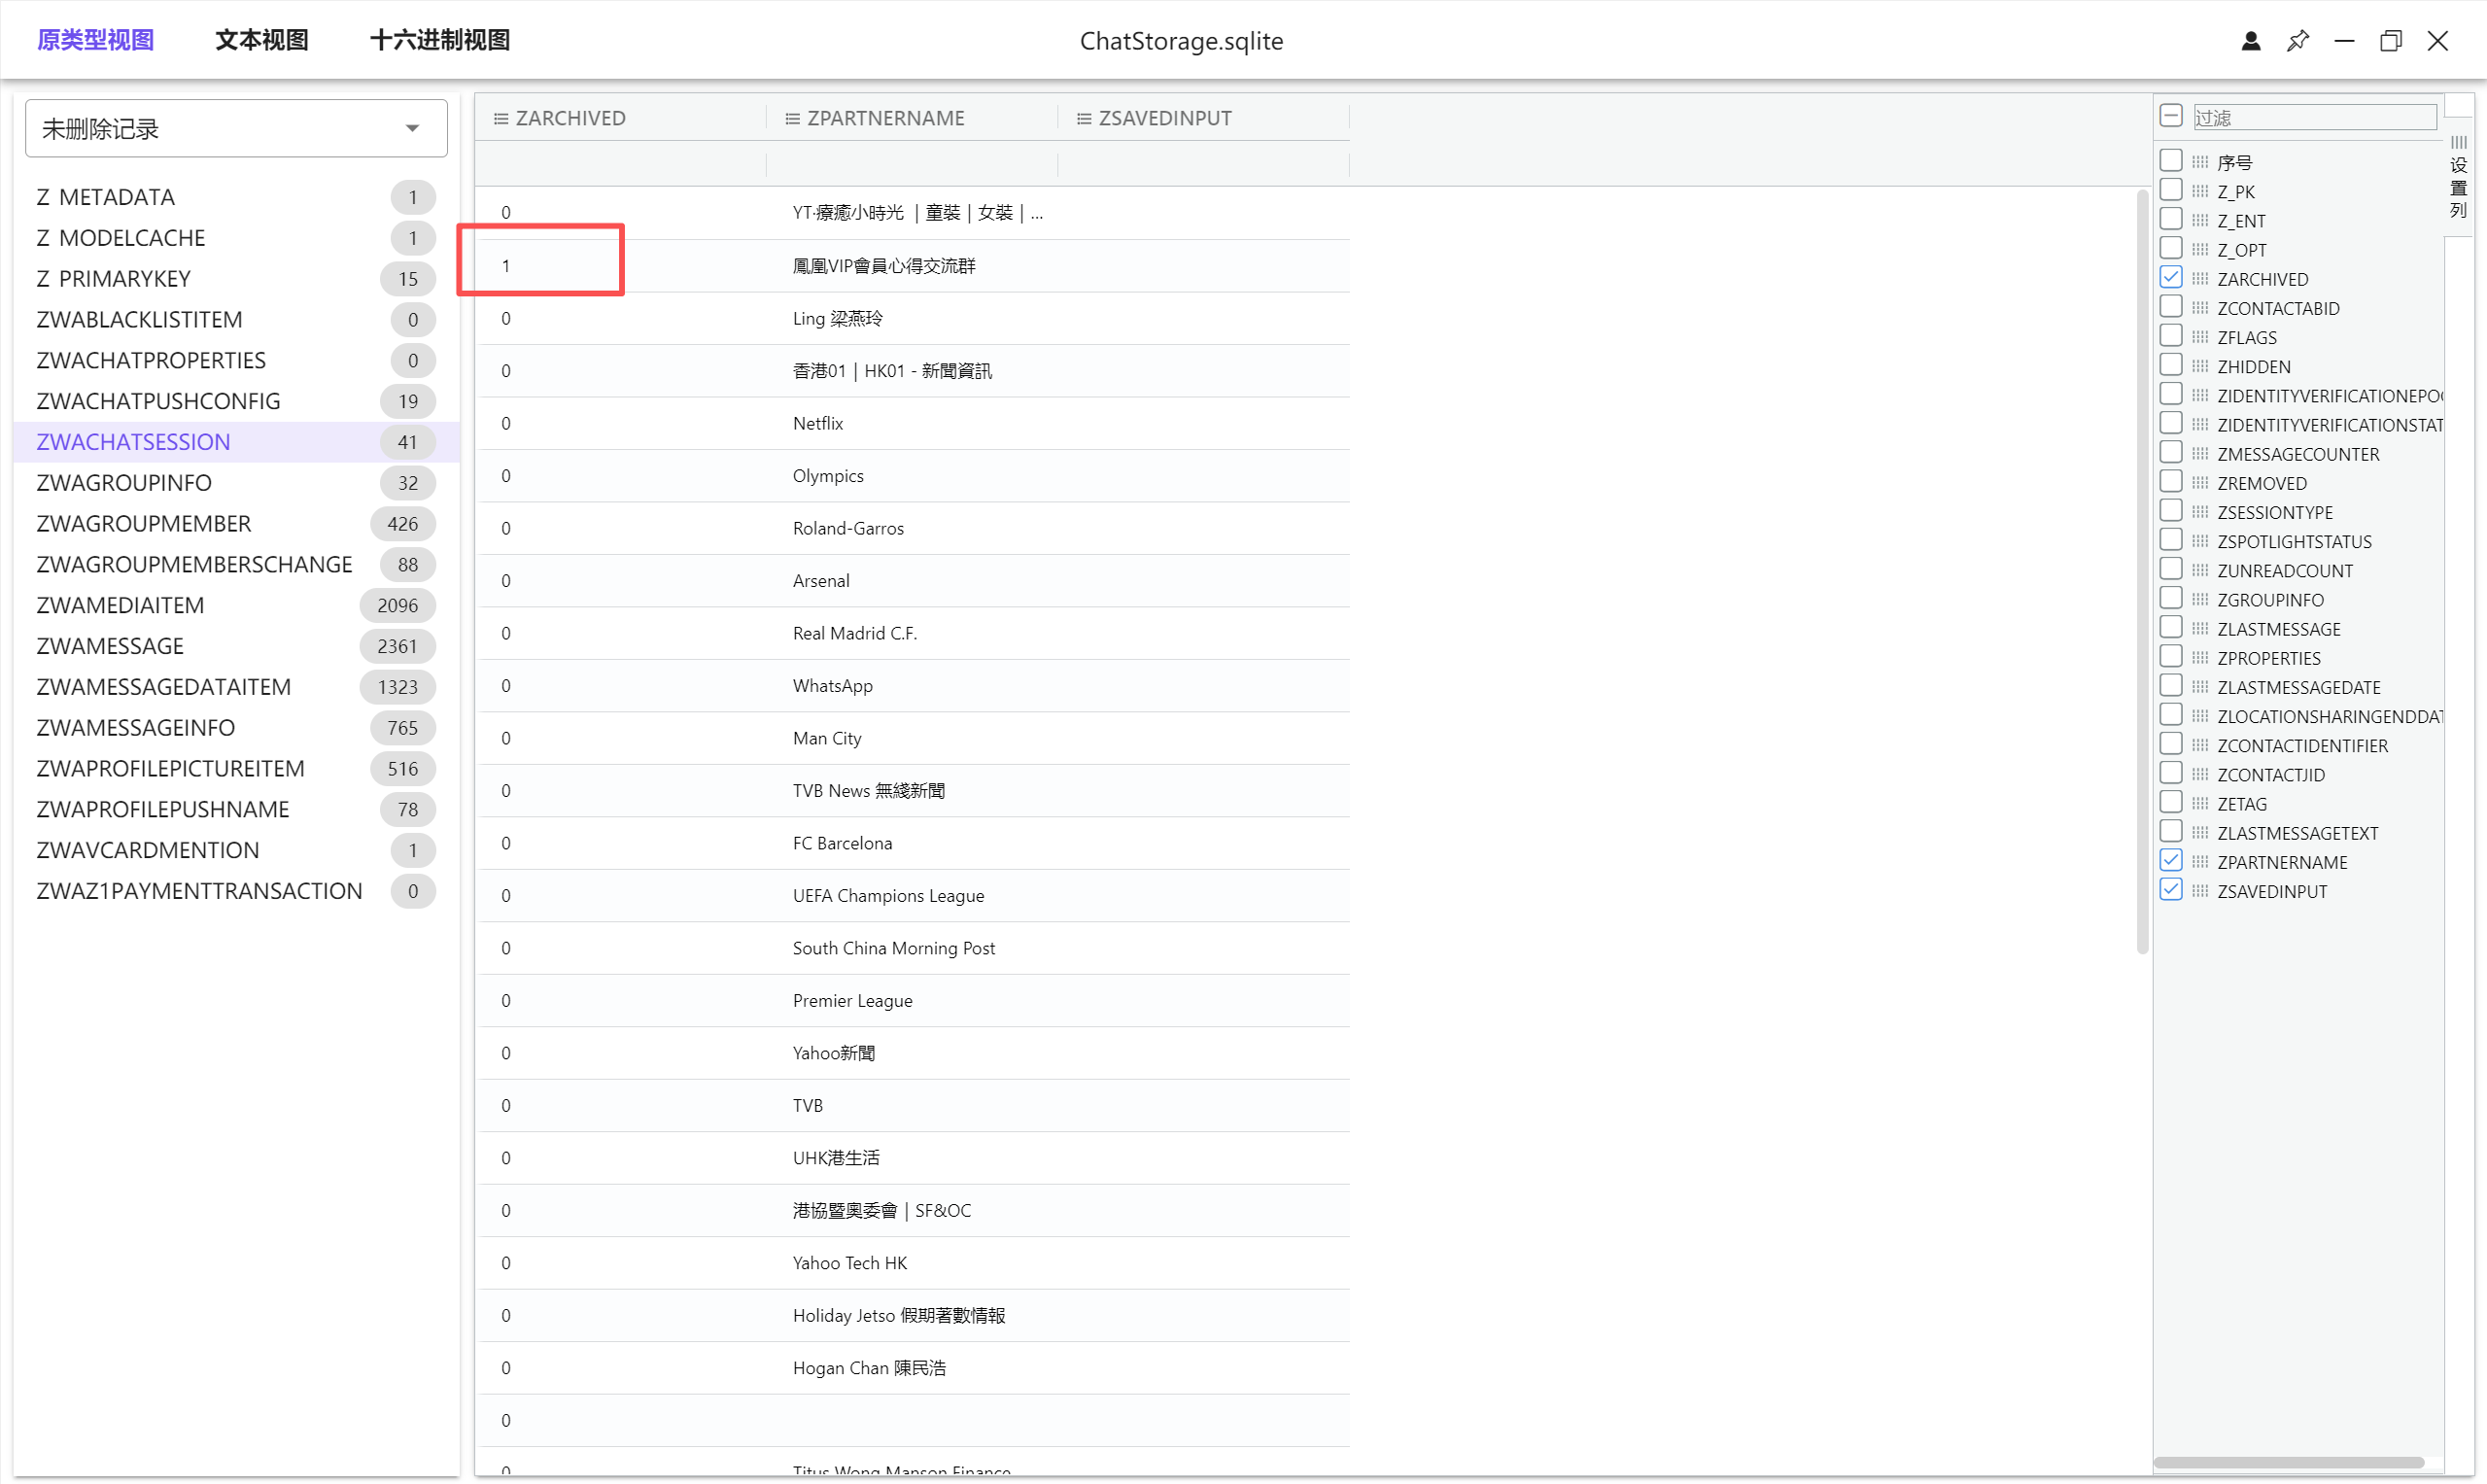This screenshot has width=2487, height=1484.
Task: Click the pin window icon
Action: tap(2297, 41)
